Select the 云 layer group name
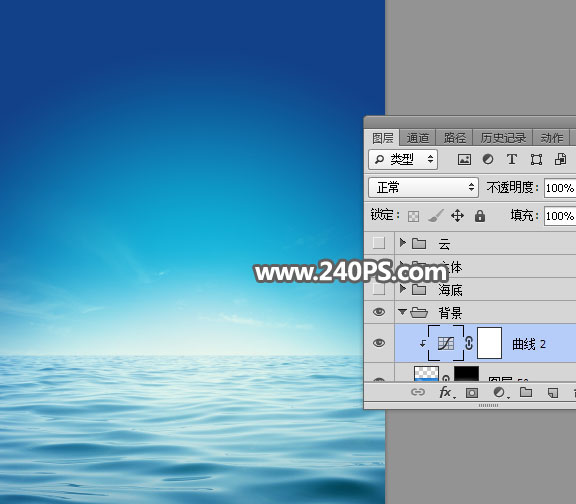 click(x=444, y=244)
